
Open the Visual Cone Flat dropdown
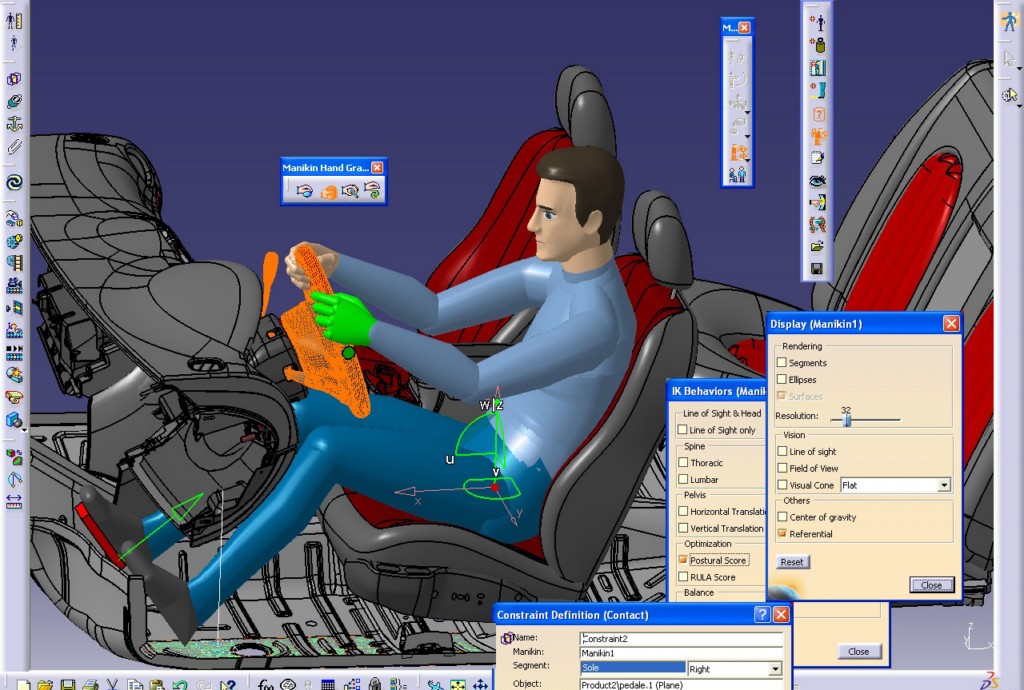(943, 485)
